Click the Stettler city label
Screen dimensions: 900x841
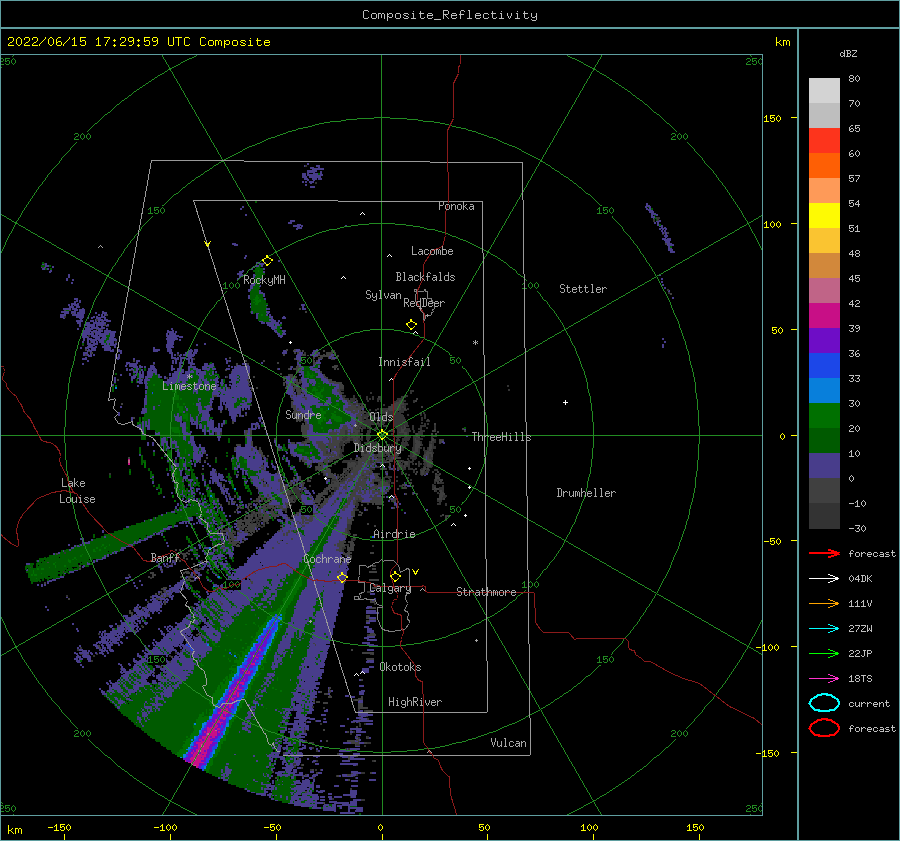[583, 289]
